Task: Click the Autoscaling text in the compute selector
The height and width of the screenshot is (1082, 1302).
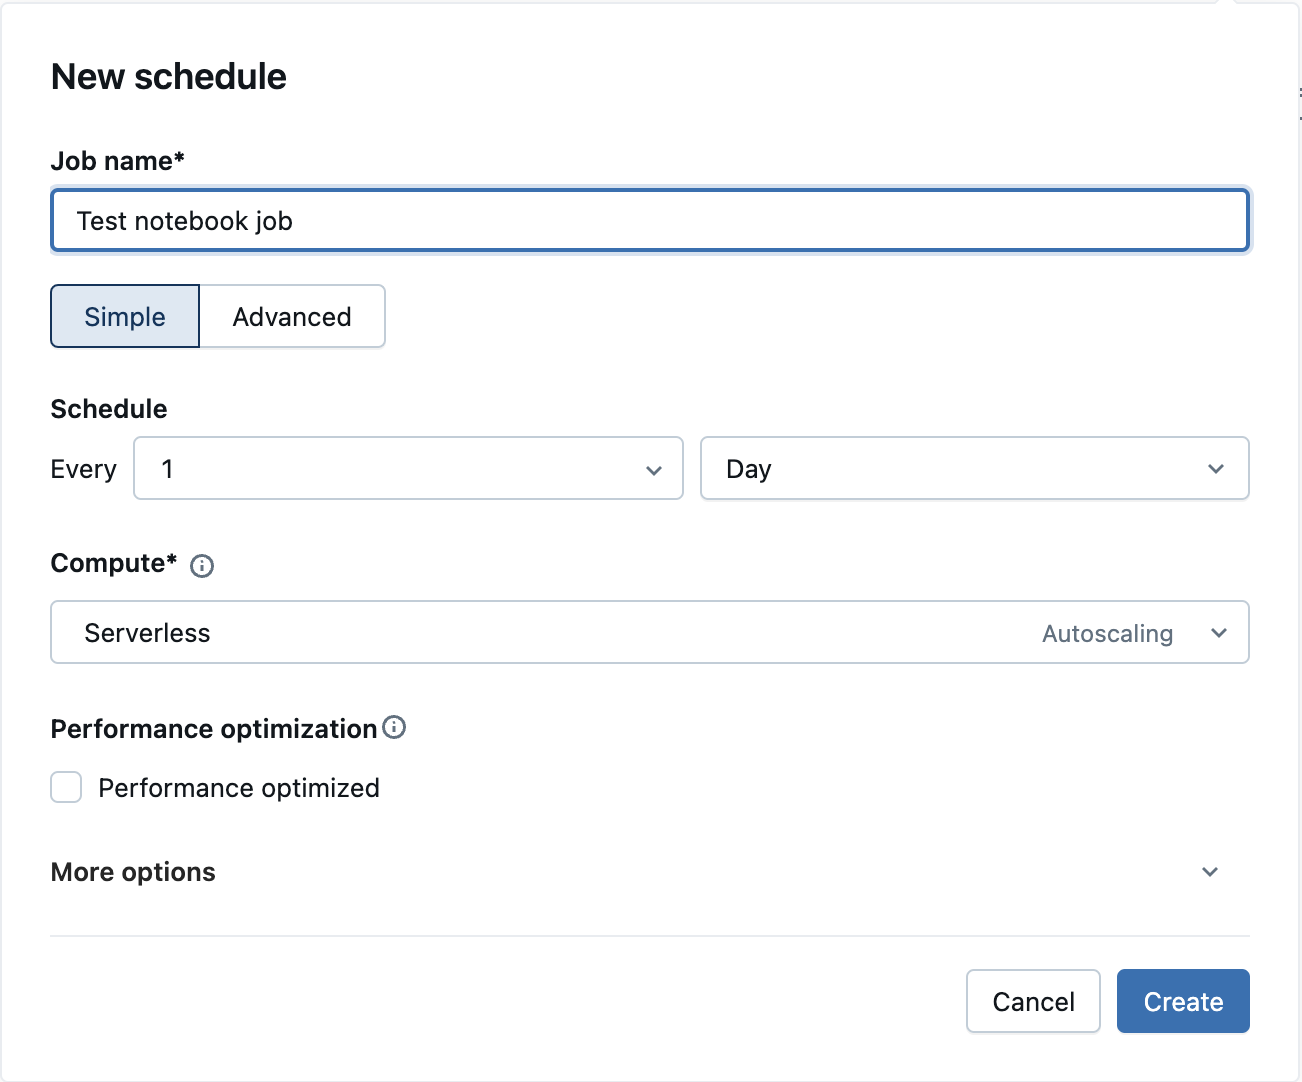Action: pos(1107,634)
